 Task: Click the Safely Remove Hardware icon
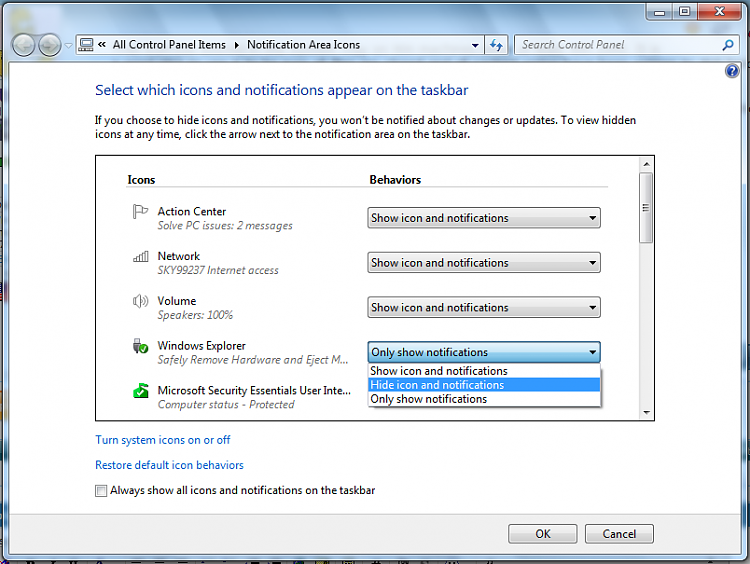click(140, 345)
